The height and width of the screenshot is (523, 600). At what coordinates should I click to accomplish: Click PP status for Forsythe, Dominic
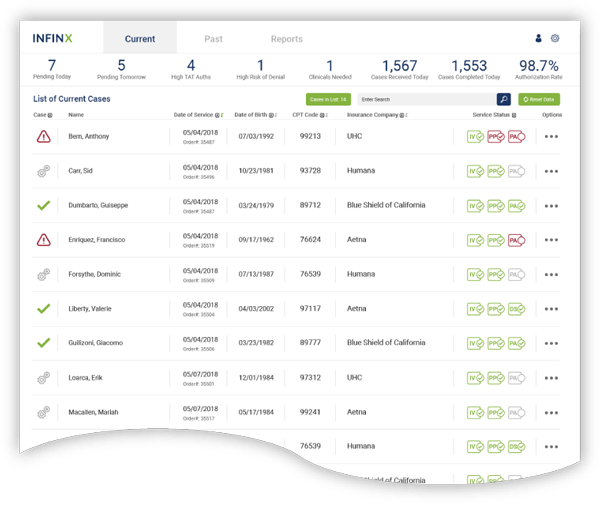point(496,275)
